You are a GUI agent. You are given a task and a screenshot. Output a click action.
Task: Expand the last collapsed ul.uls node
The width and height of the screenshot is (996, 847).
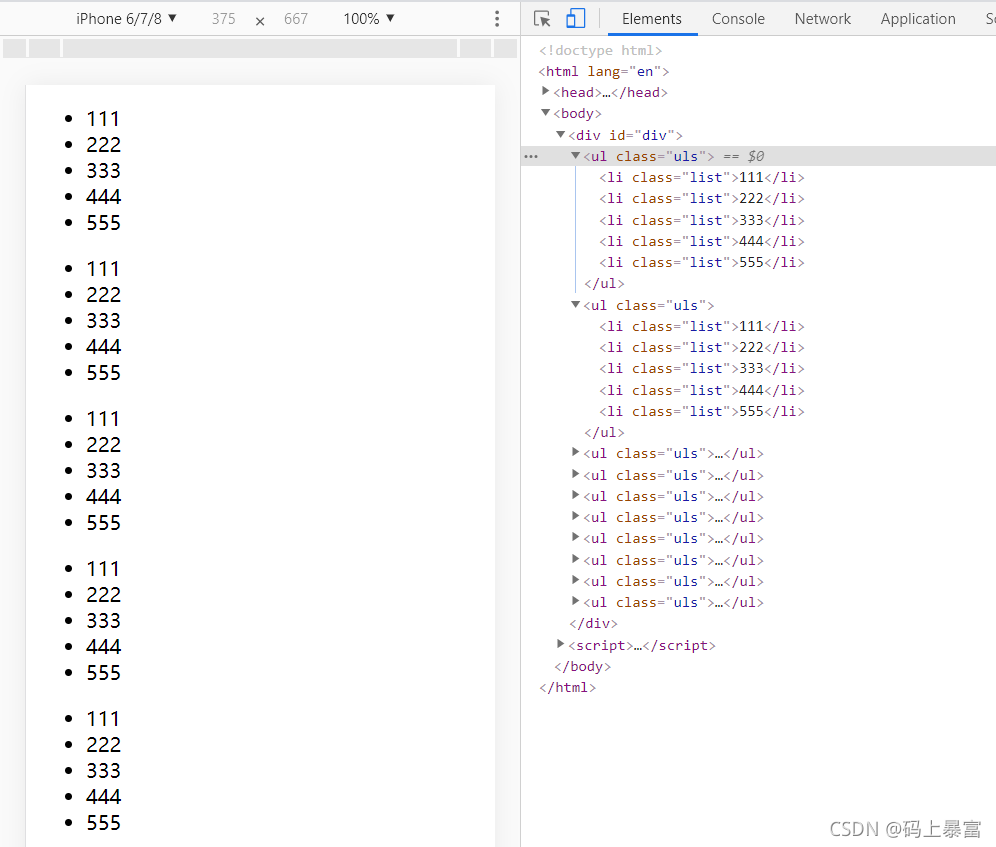click(575, 601)
